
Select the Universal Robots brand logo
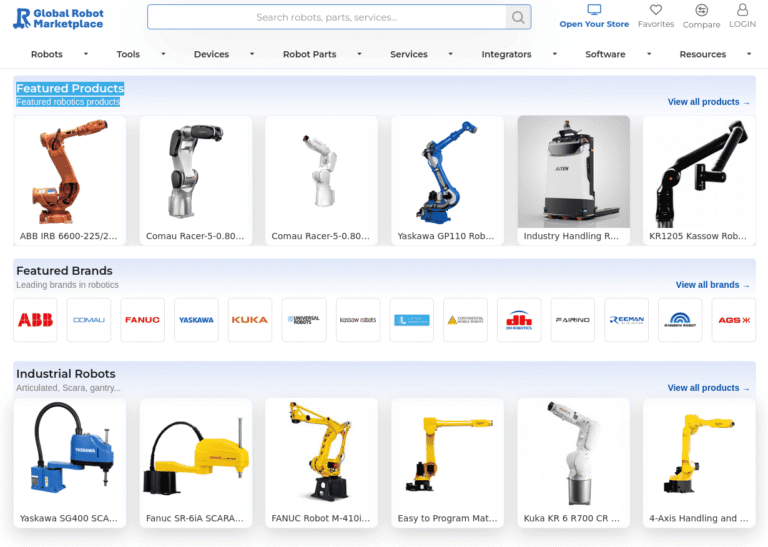tap(304, 320)
